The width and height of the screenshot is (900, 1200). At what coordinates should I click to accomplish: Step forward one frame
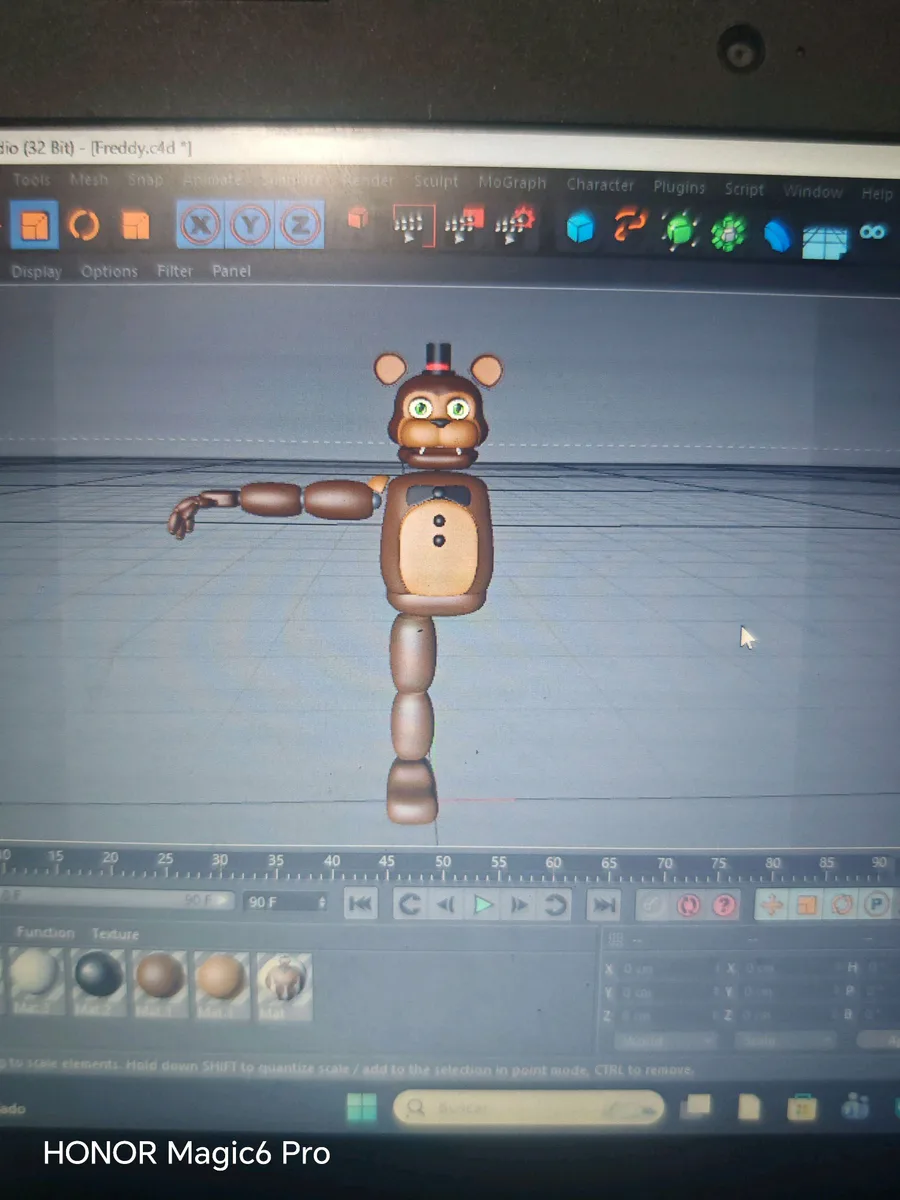[519, 905]
